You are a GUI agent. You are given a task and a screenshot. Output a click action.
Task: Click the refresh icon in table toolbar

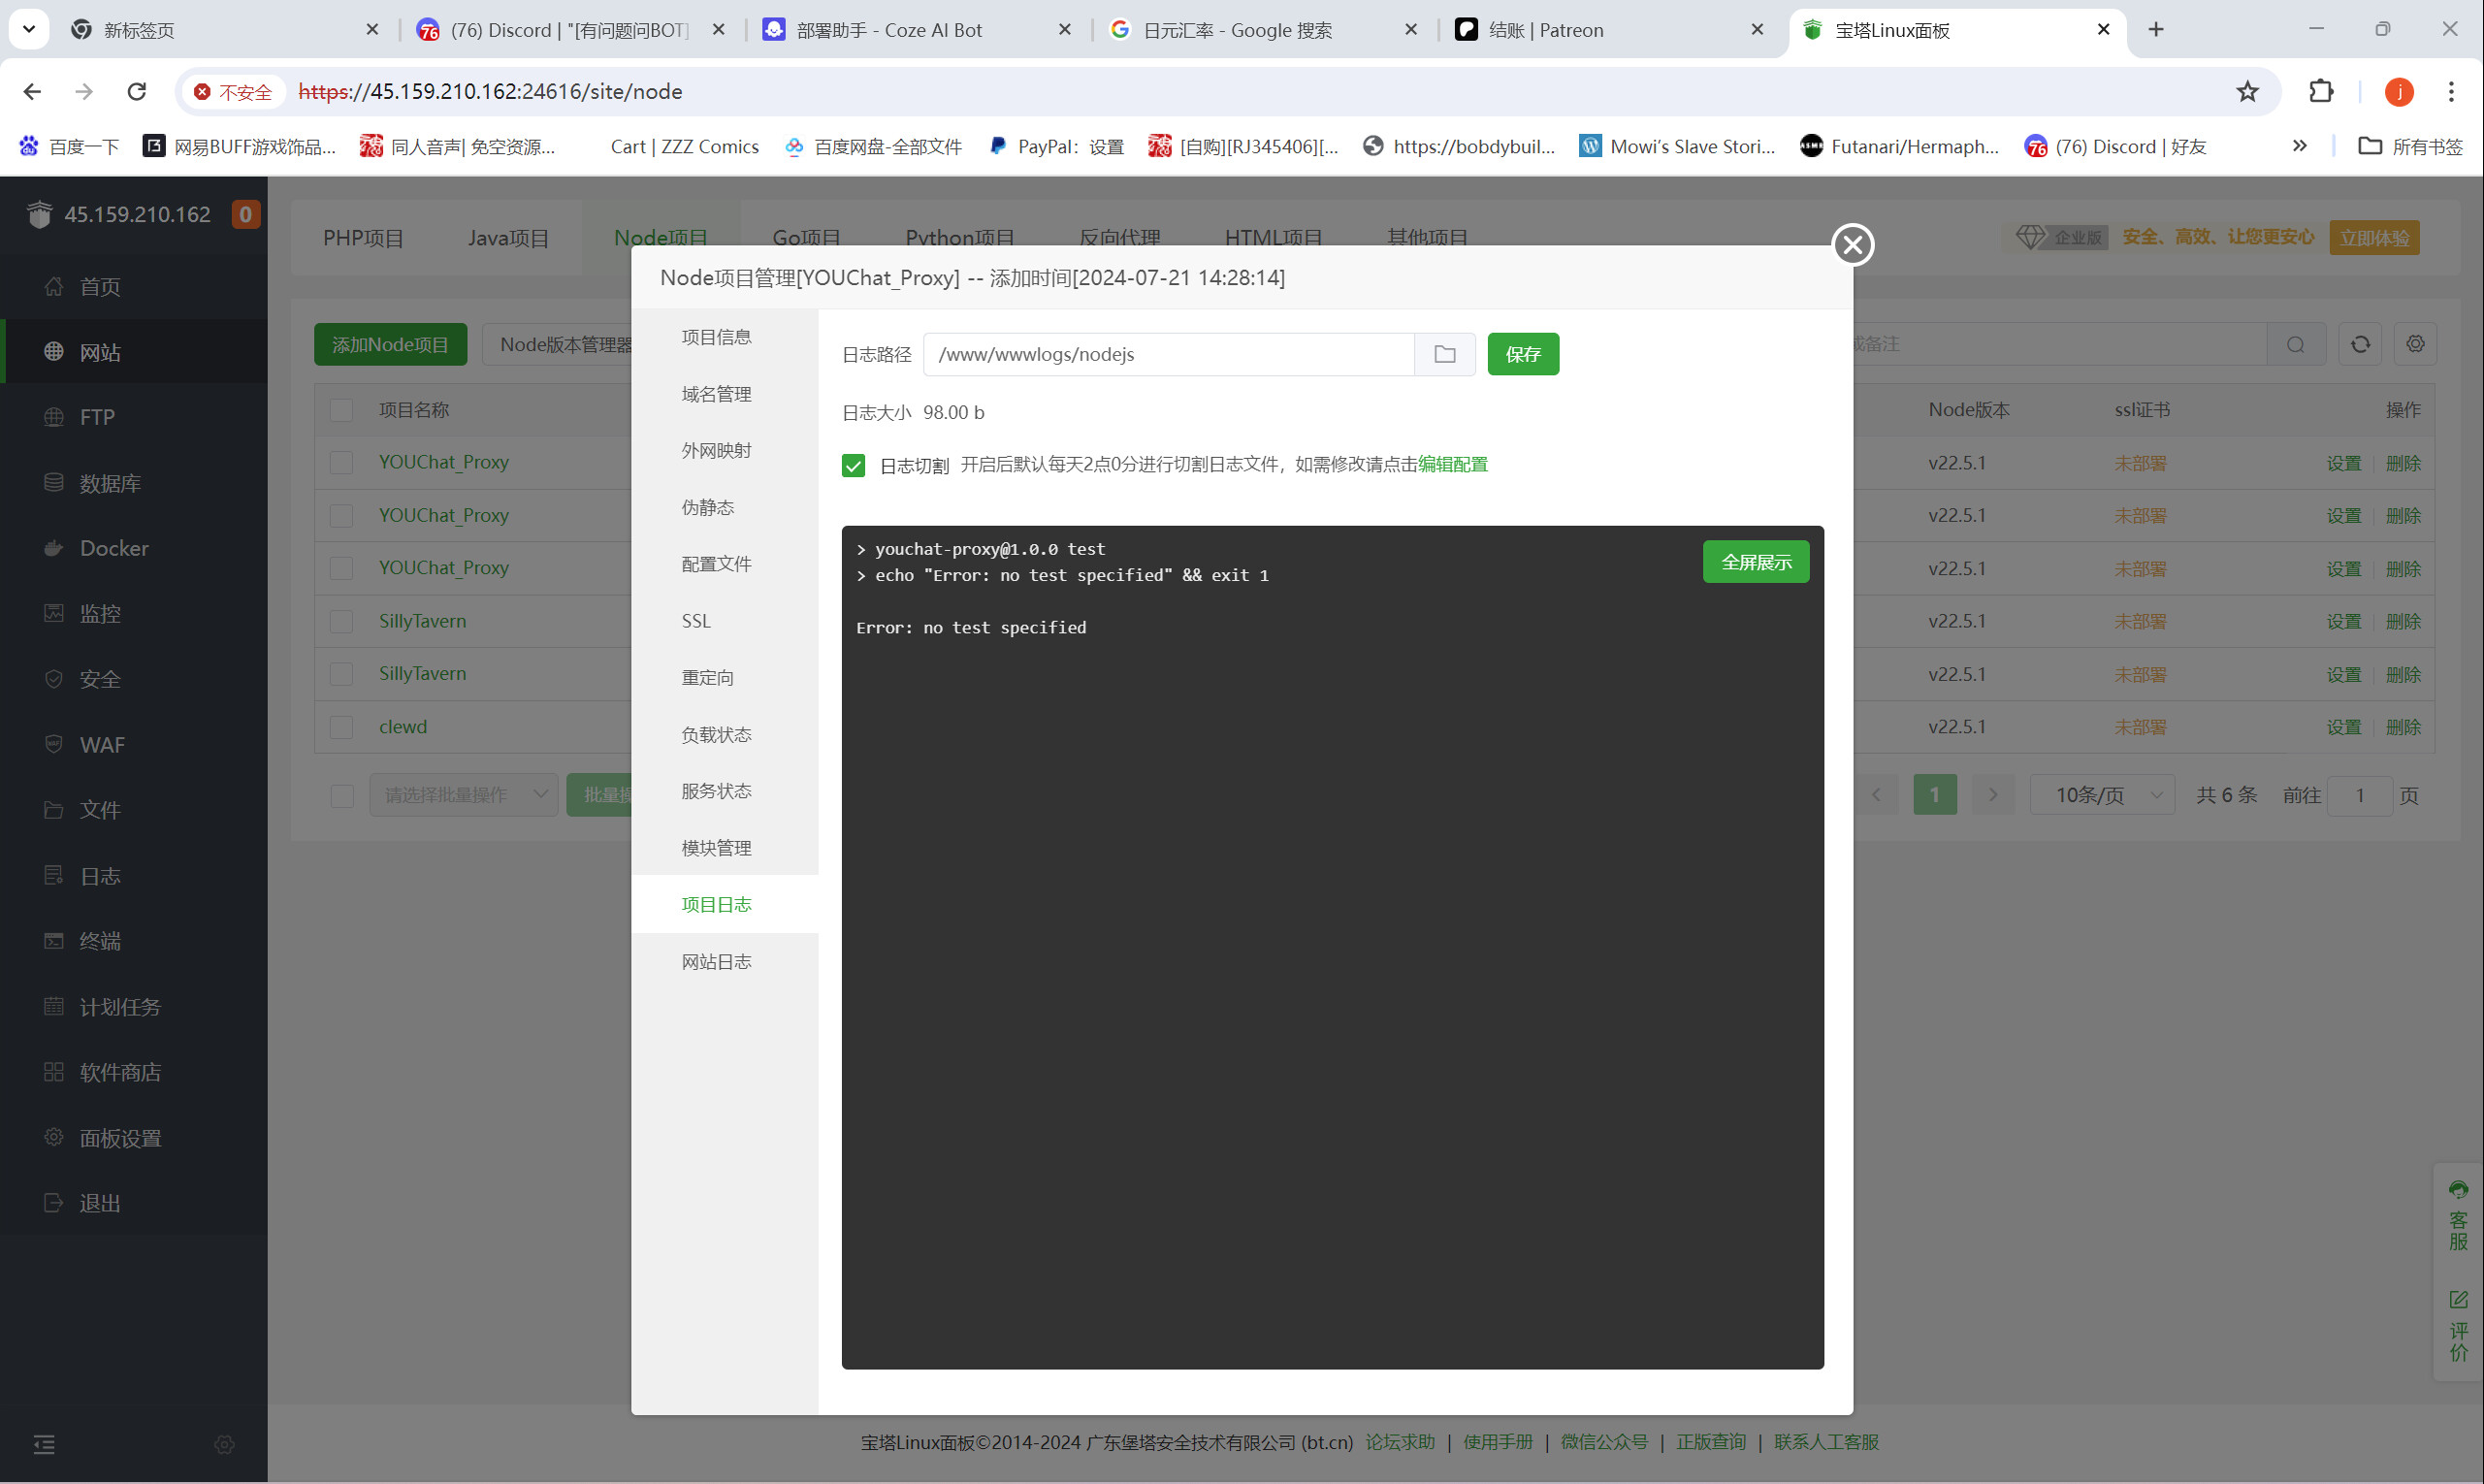(2360, 344)
